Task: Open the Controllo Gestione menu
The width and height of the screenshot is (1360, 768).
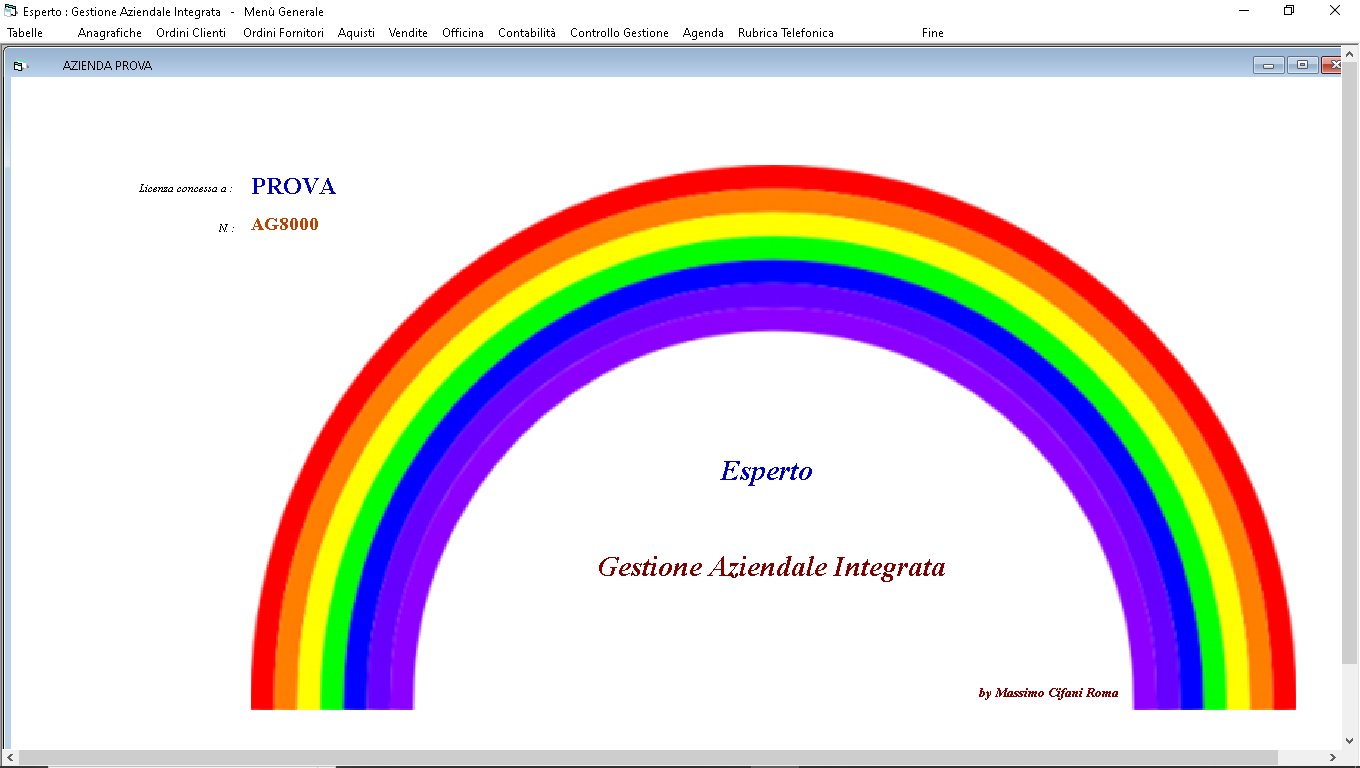Action: (x=619, y=33)
